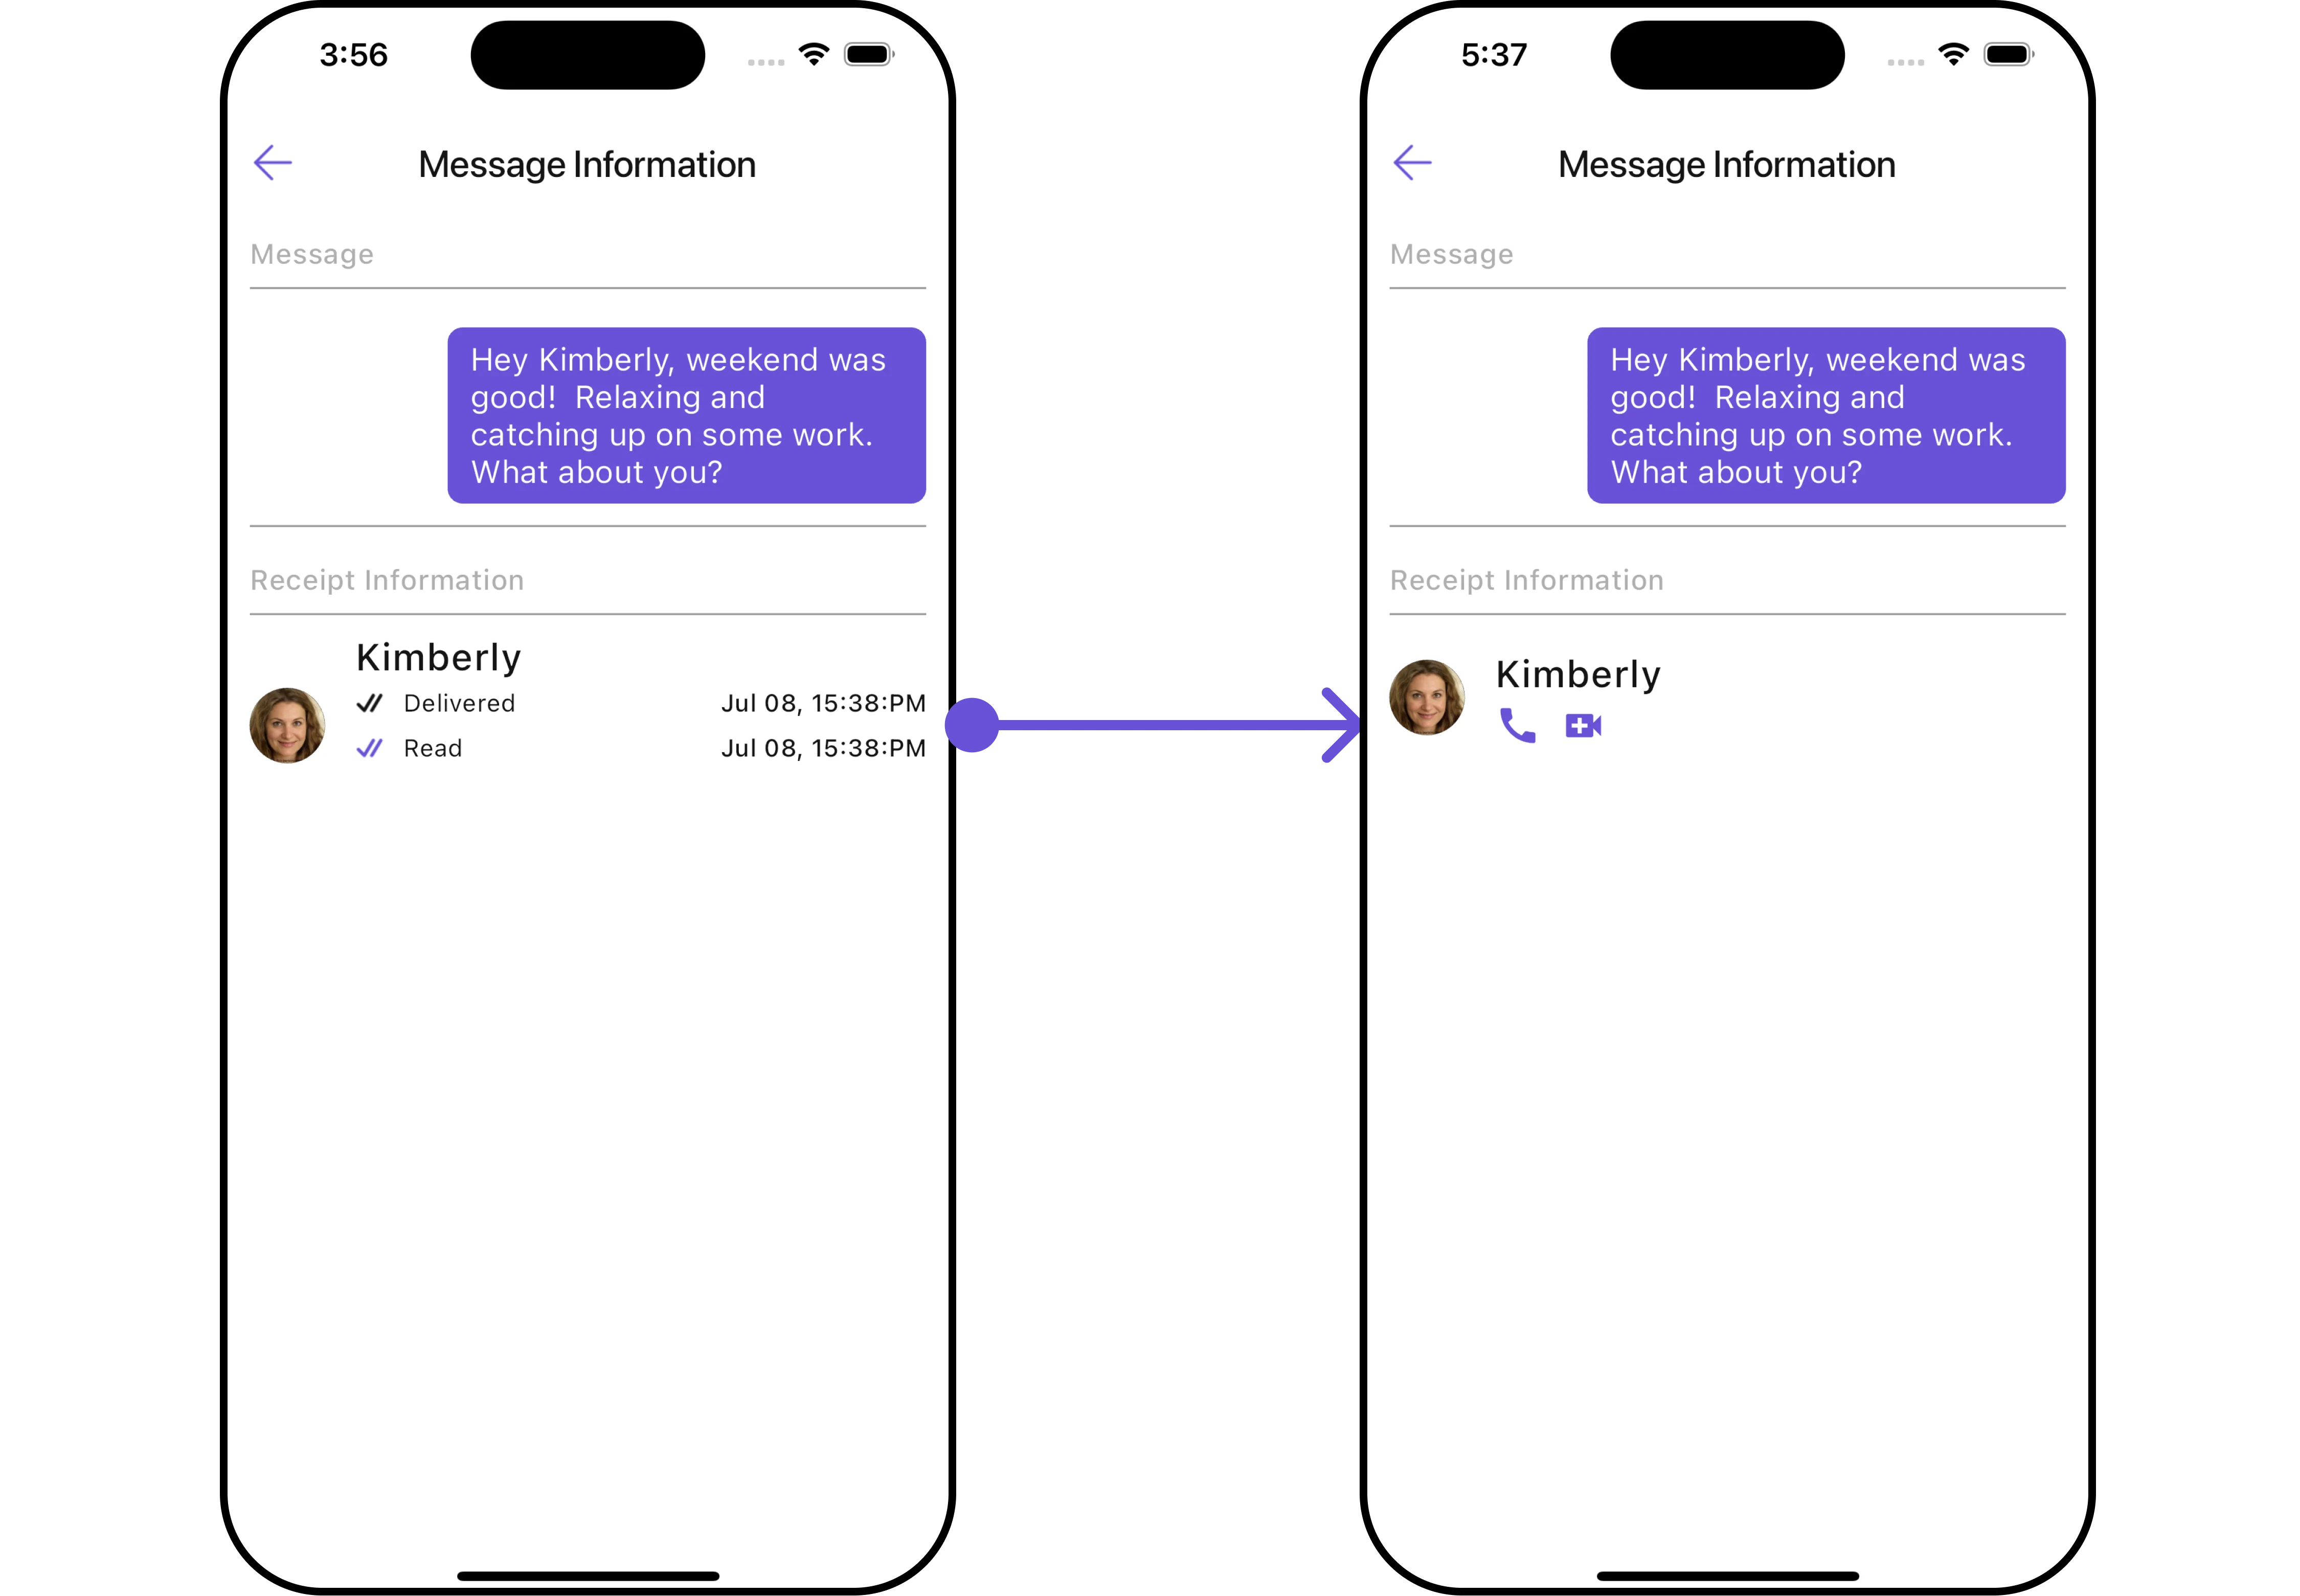Screen dimensions: 2300x1596
Task: Tap Kimberly's name on right phone
Action: pos(1578,675)
